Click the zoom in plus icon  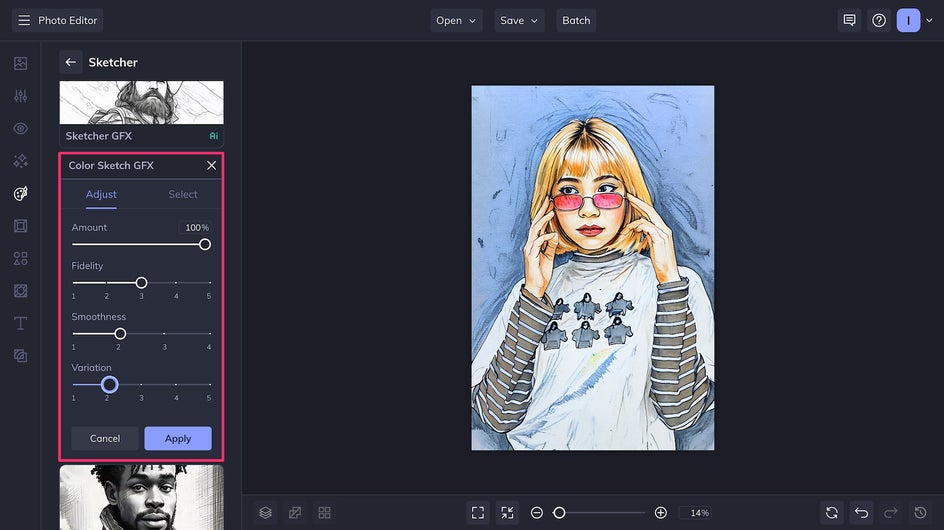[660, 513]
